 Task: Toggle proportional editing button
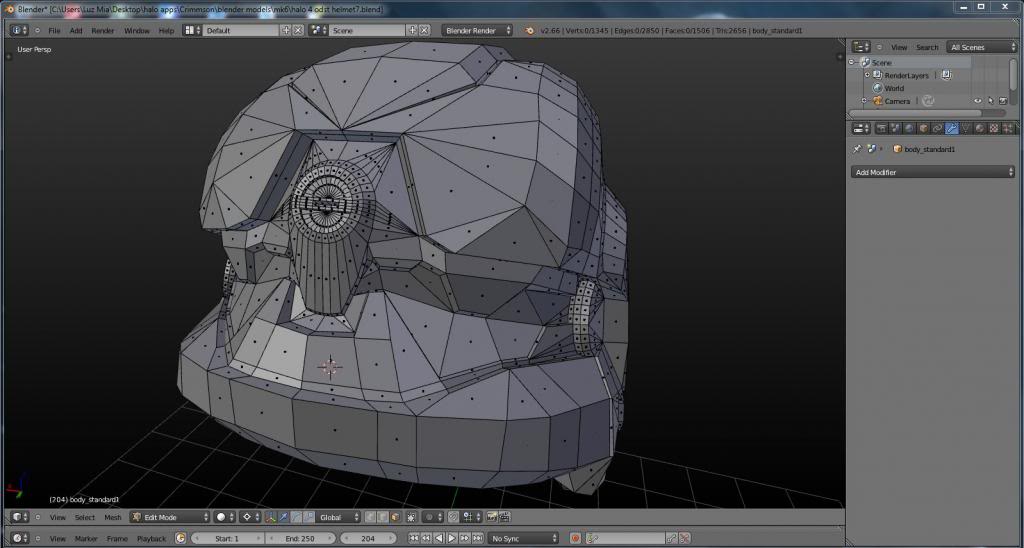(432, 517)
